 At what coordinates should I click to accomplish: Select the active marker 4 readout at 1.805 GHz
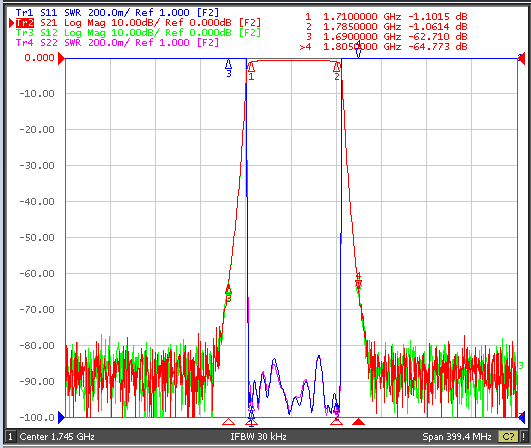click(x=383, y=47)
